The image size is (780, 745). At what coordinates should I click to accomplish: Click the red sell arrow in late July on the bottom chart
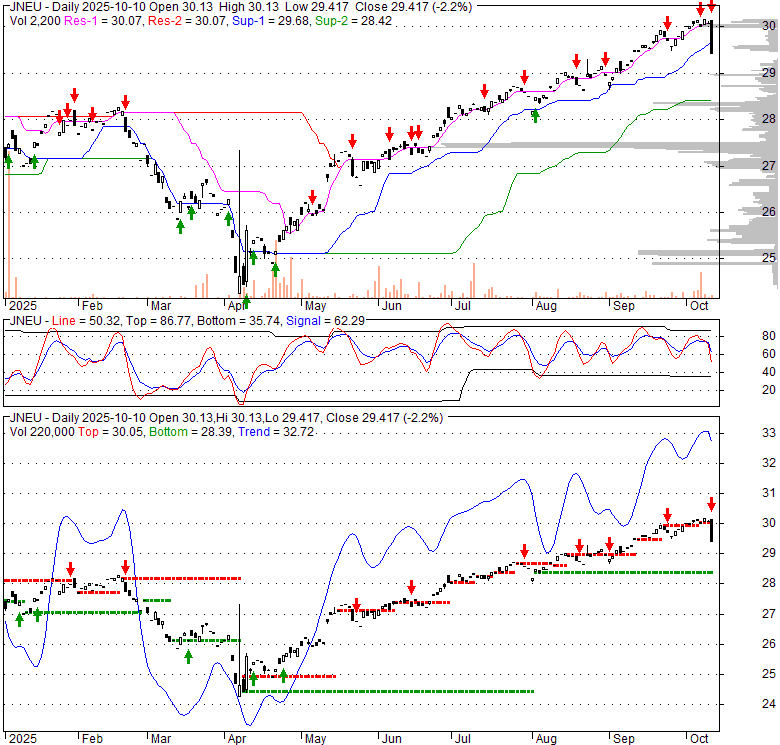[x=523, y=552]
